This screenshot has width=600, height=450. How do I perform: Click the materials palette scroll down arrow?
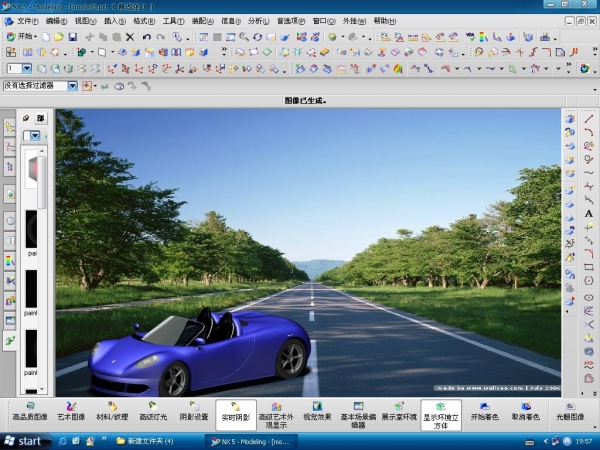[x=42, y=389]
